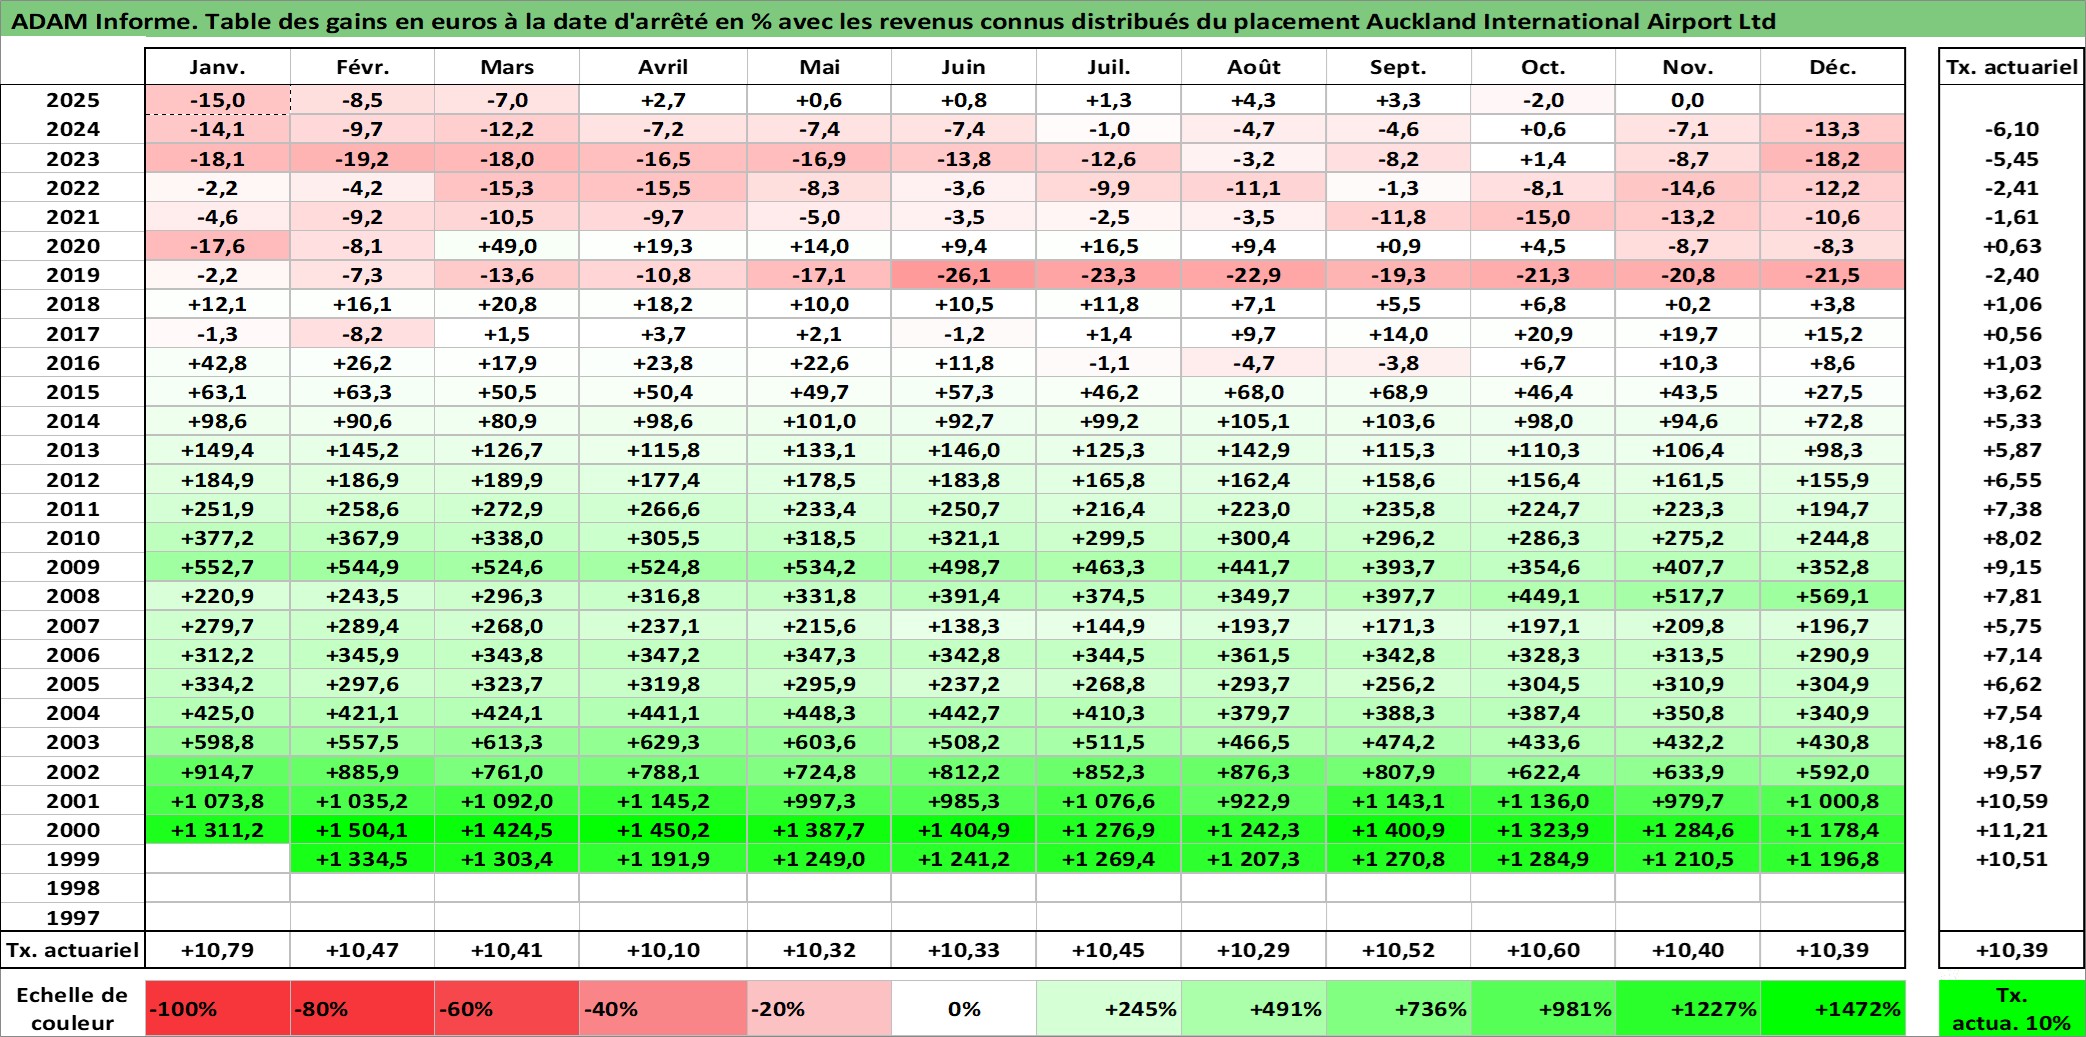Click the +569,1 cell in December 2008
2086x1037 pixels.
pos(1832,596)
